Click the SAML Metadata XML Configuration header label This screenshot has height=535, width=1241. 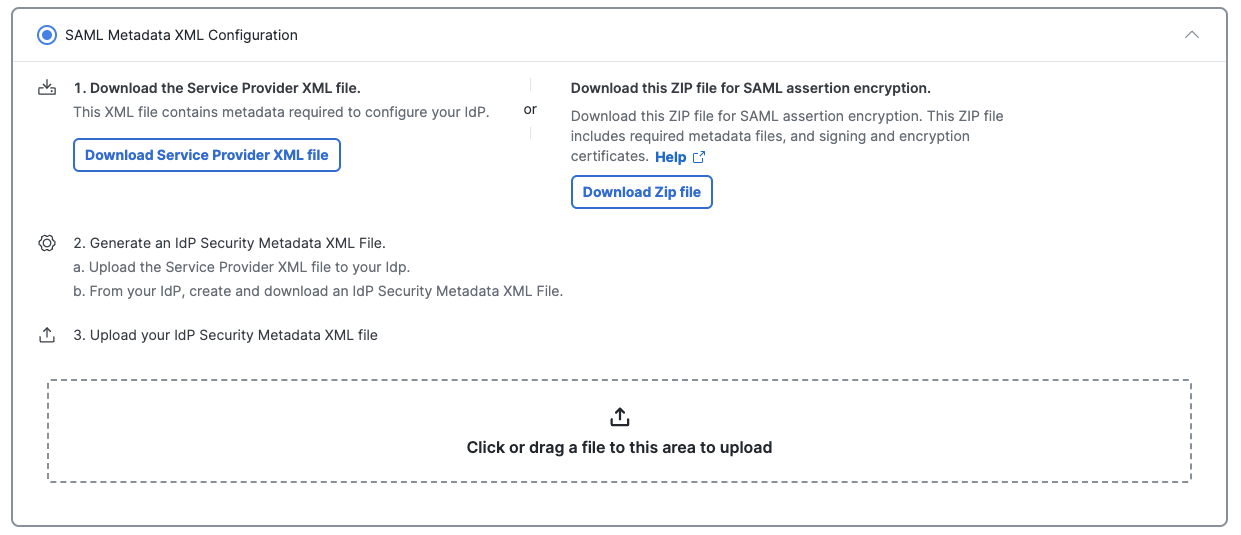click(181, 35)
